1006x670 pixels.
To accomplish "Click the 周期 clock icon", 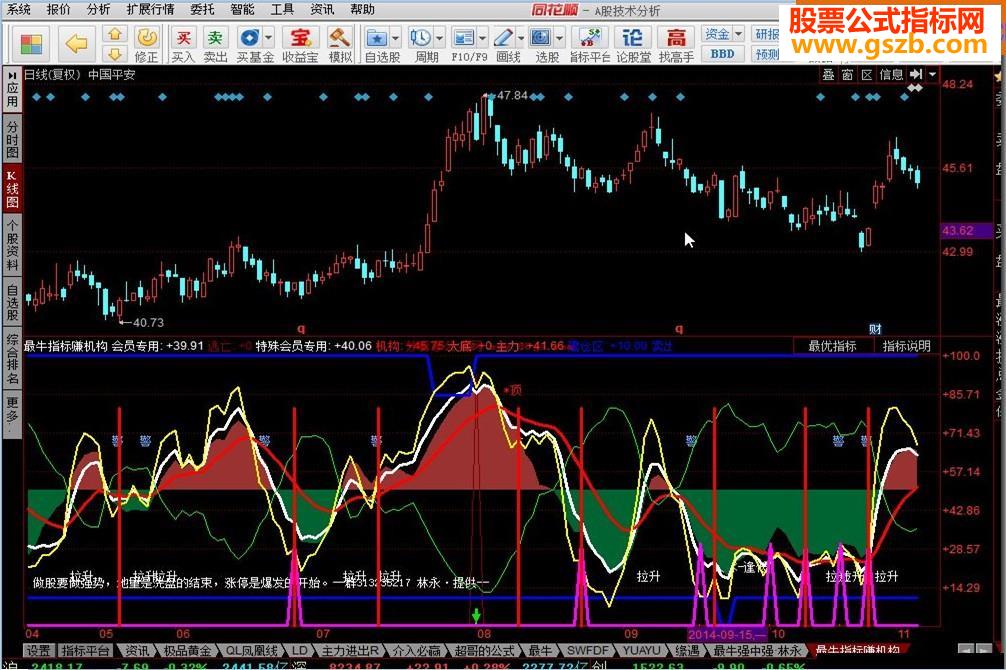I will tap(421, 38).
